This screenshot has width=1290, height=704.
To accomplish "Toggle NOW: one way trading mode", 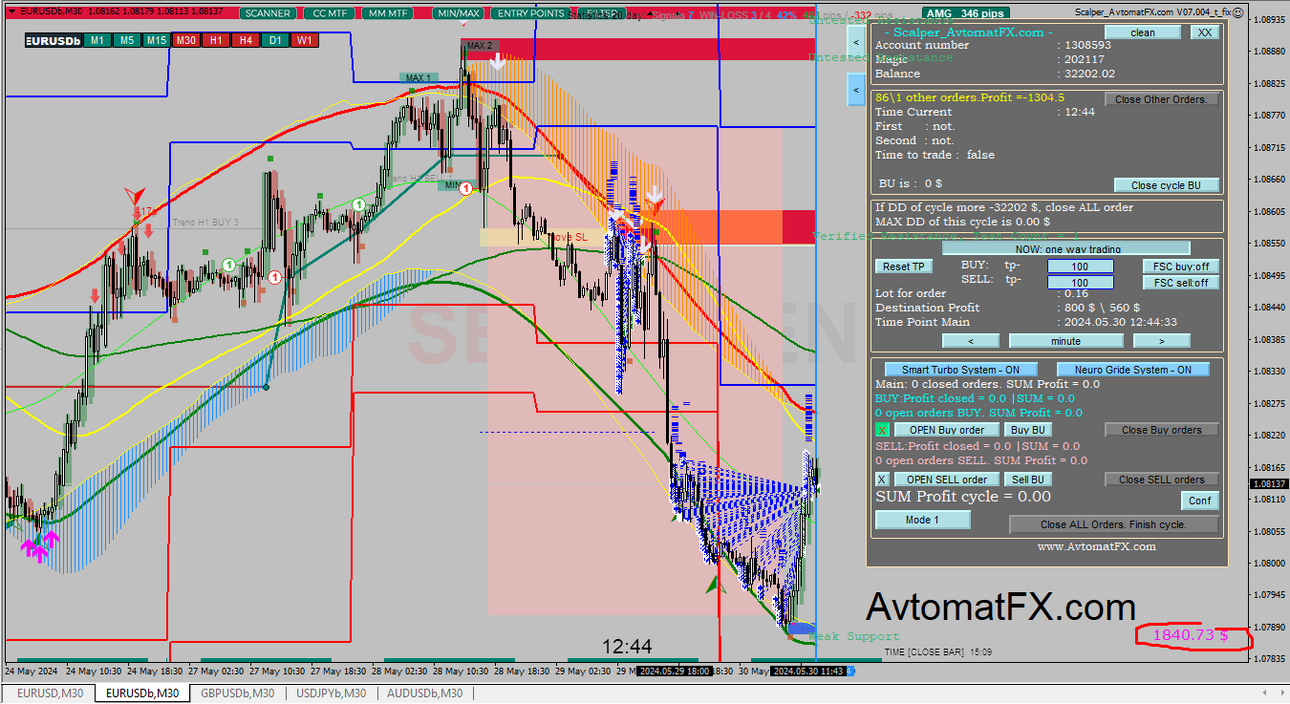I will 1066,249.
